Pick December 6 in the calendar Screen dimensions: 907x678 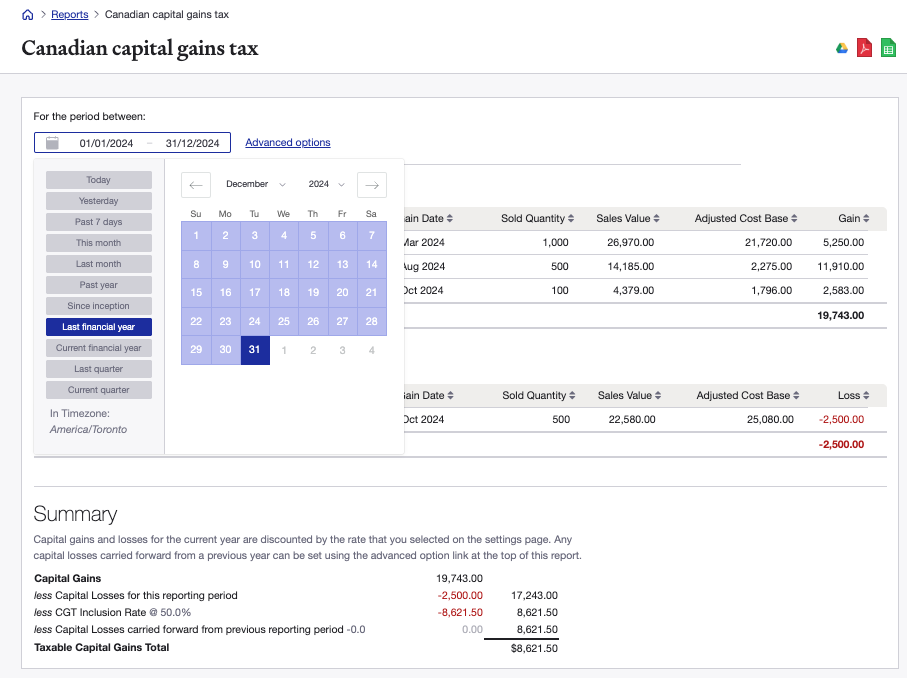tap(342, 235)
